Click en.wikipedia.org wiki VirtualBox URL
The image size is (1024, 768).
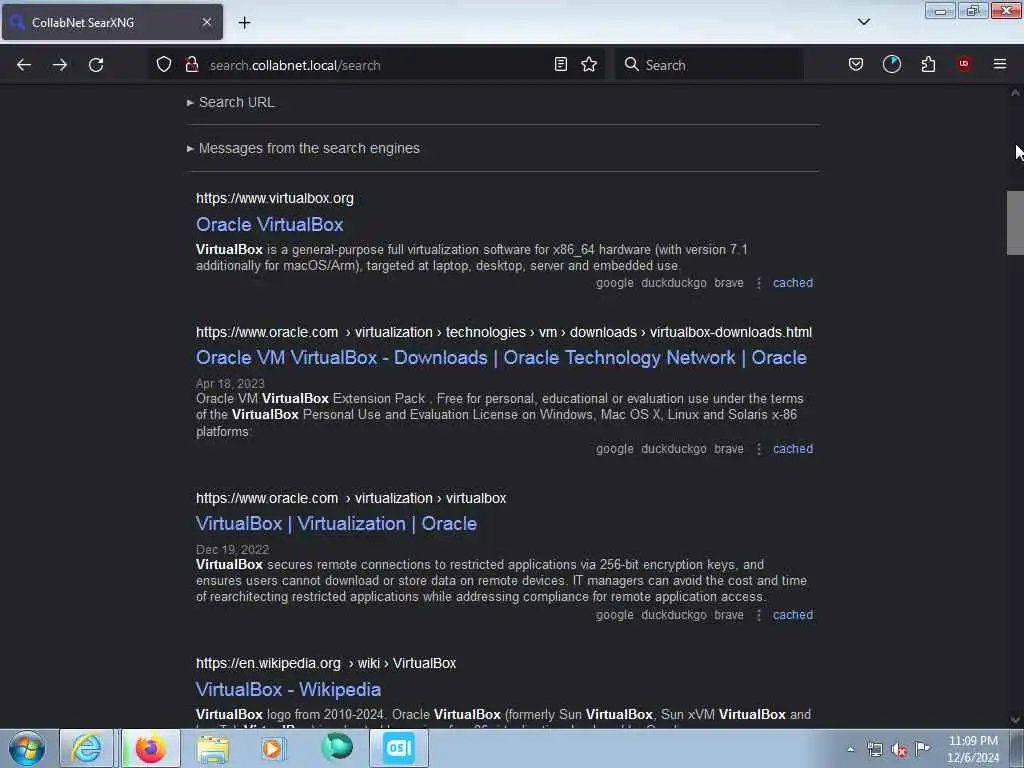tap(326, 664)
